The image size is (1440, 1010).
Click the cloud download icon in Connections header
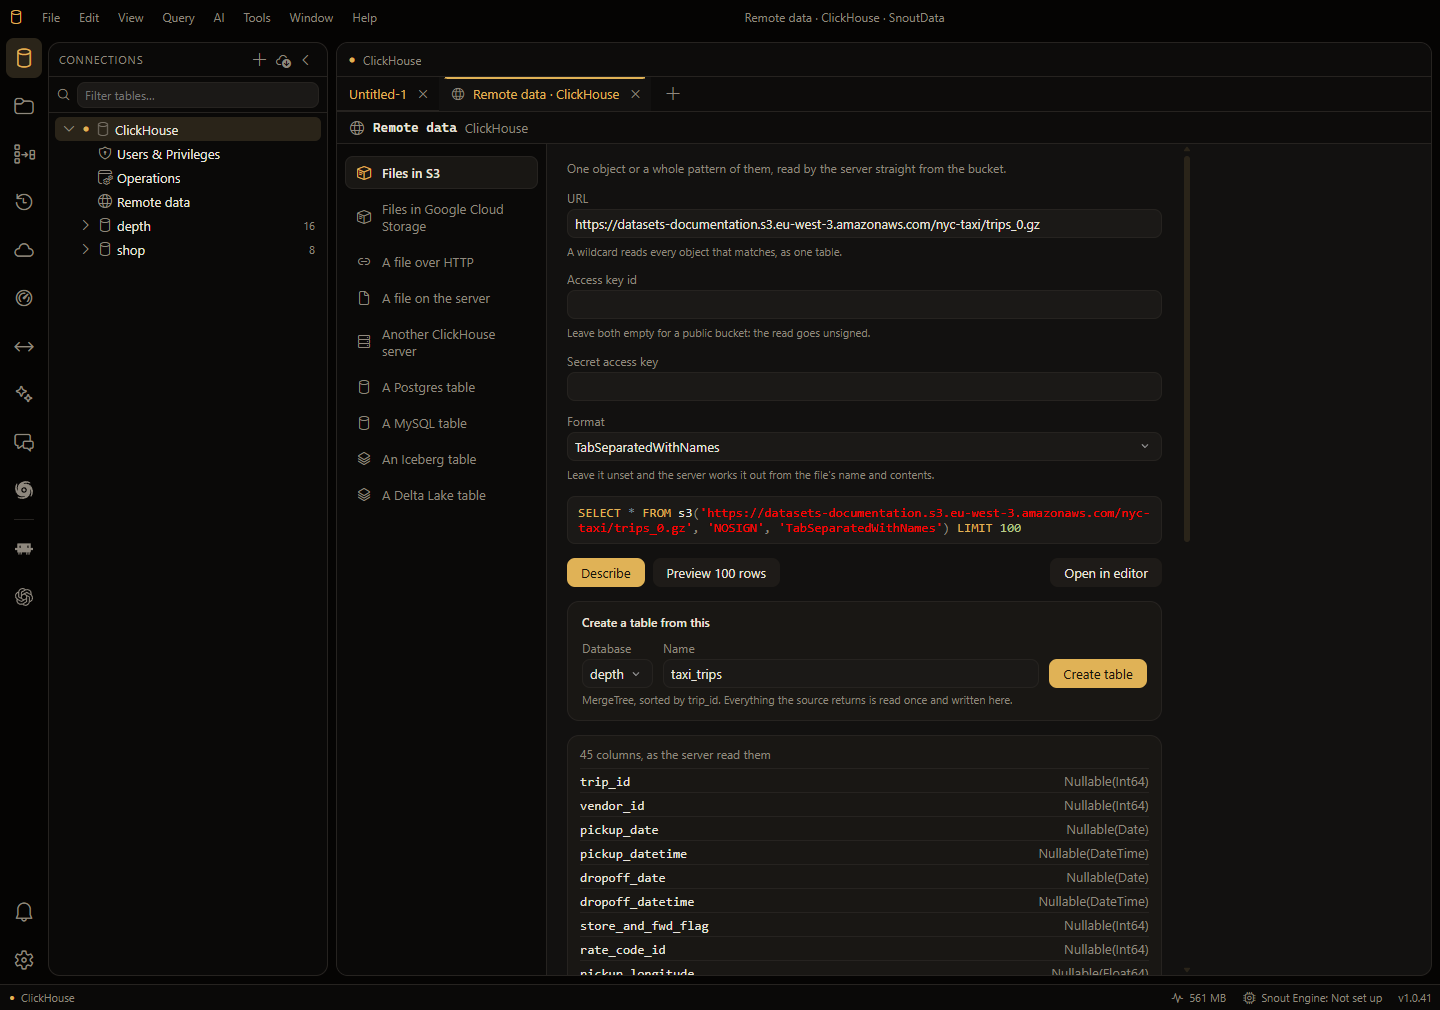[283, 60]
